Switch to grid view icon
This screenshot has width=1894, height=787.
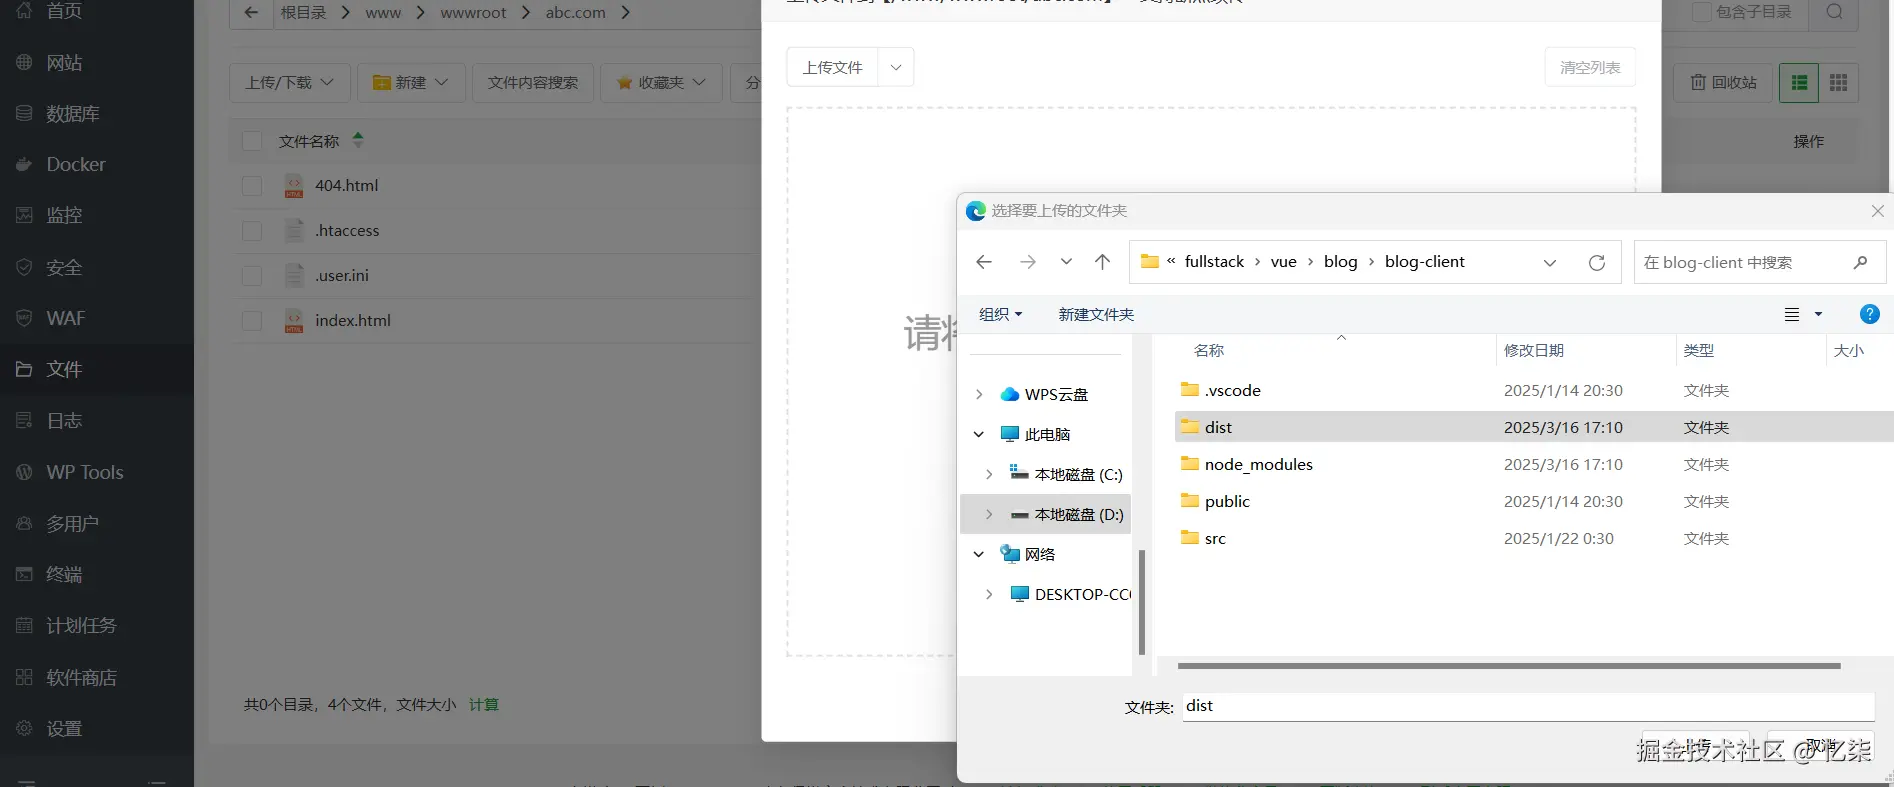click(1838, 83)
